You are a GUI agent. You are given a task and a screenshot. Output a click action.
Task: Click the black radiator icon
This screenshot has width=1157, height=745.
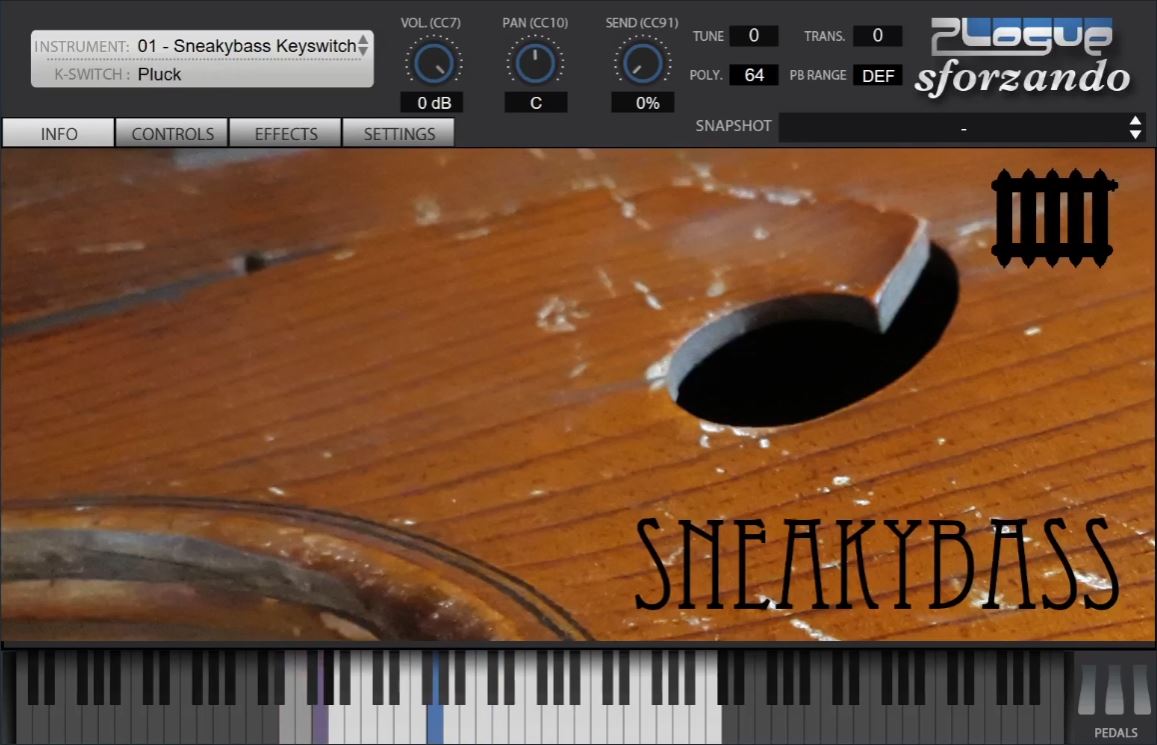(x=1053, y=218)
